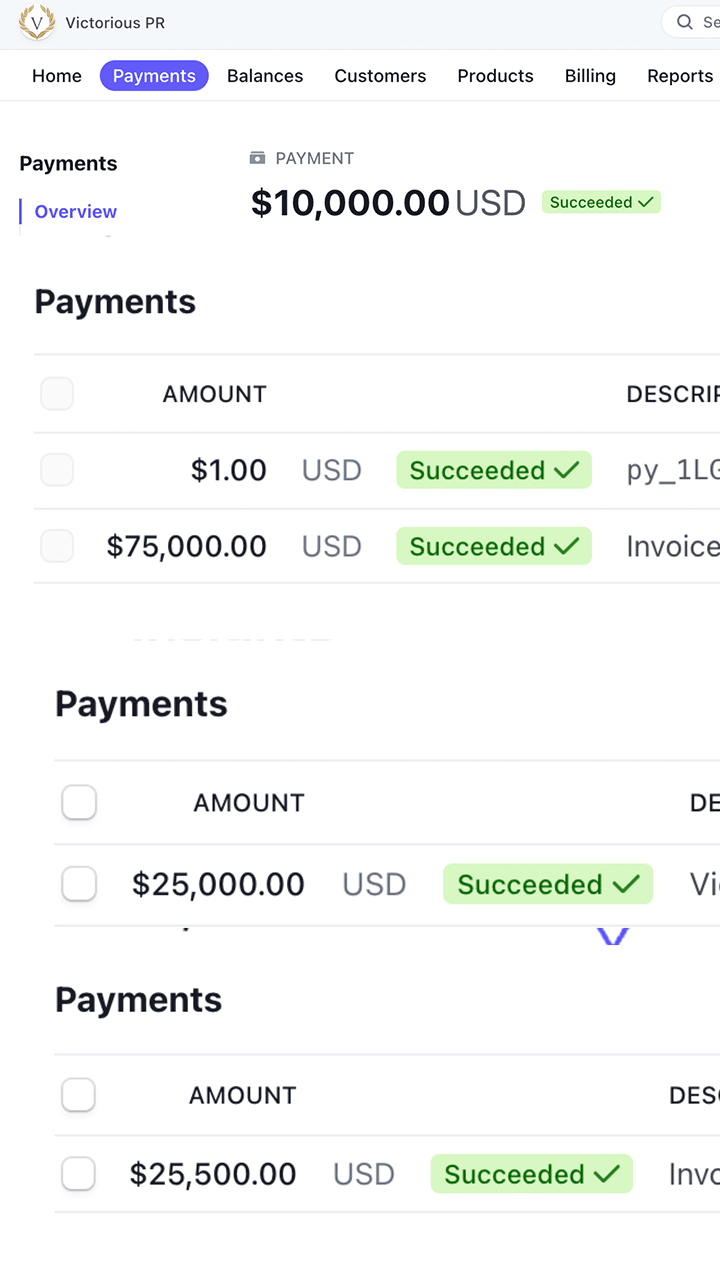Open the Products tab
This screenshot has height=1280, width=720.
pos(495,76)
